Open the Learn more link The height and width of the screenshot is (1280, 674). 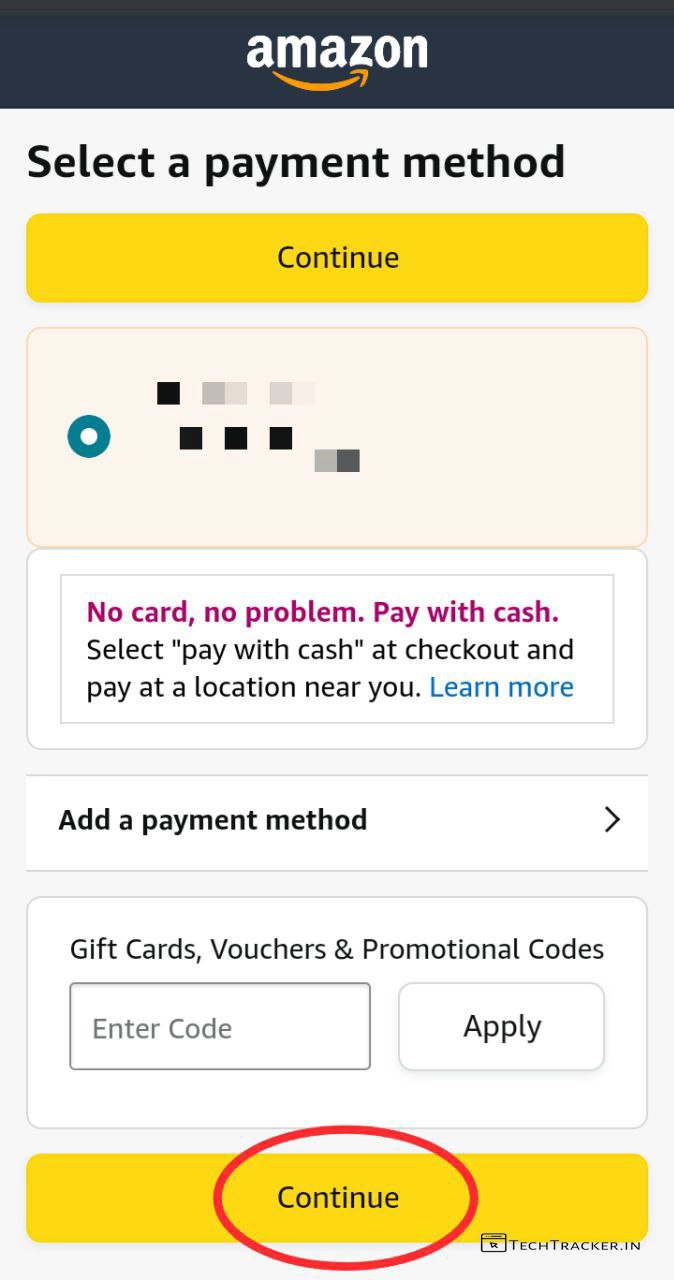(501, 687)
